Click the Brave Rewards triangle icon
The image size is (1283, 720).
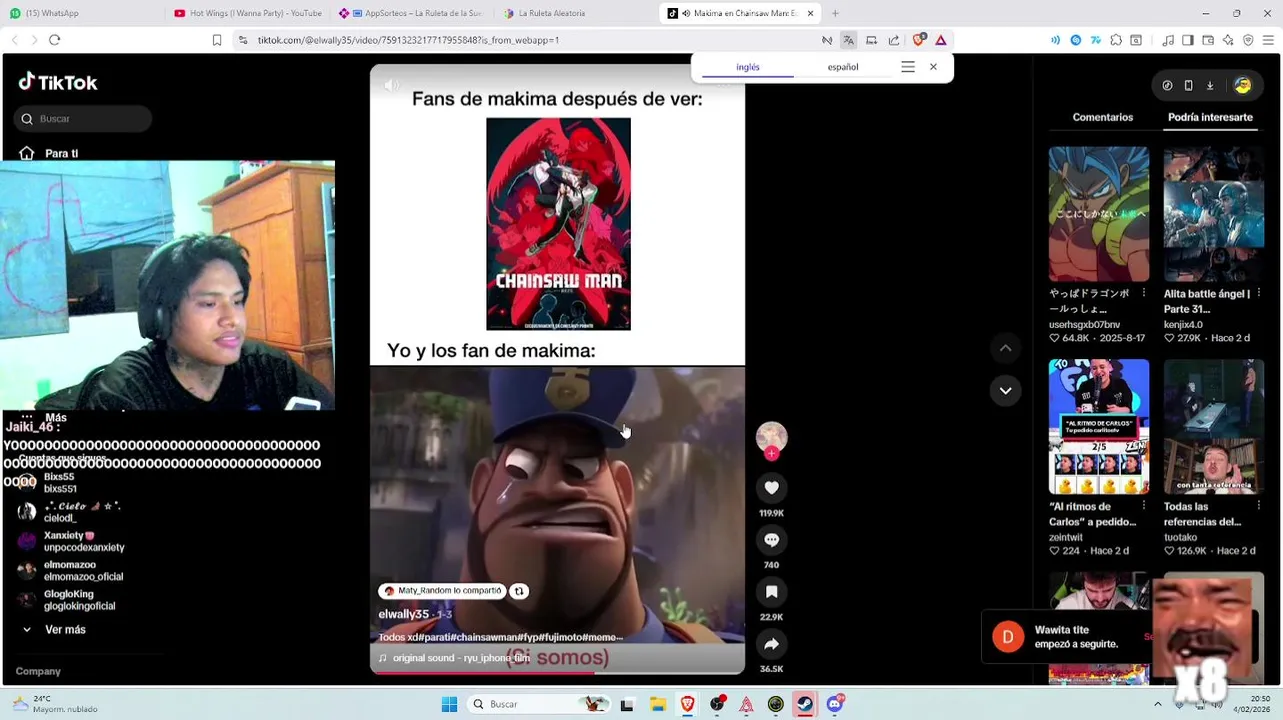point(941,40)
